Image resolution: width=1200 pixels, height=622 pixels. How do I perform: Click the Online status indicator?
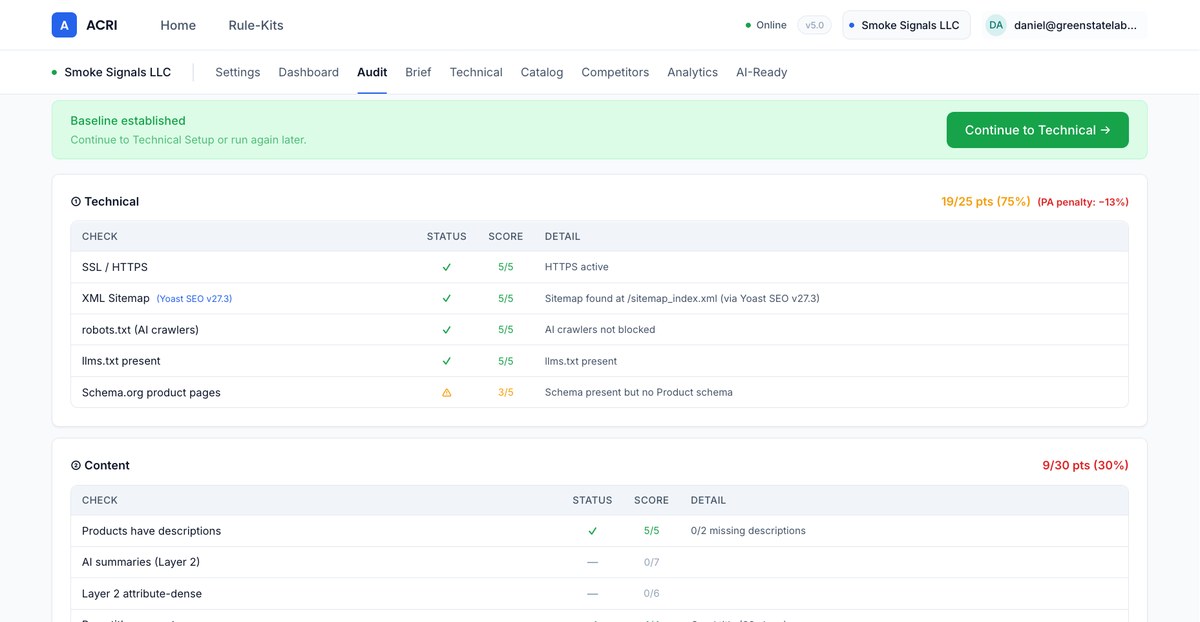pos(766,25)
